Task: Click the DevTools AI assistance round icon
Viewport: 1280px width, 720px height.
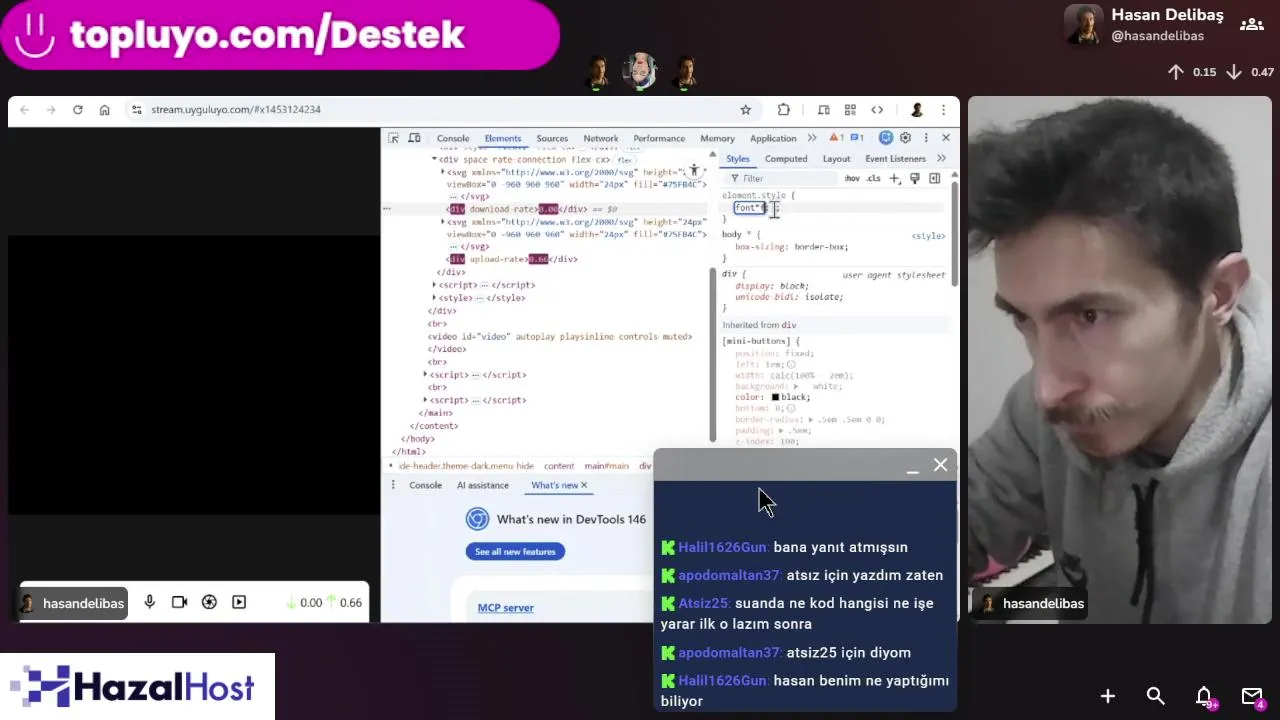Action: [886, 138]
